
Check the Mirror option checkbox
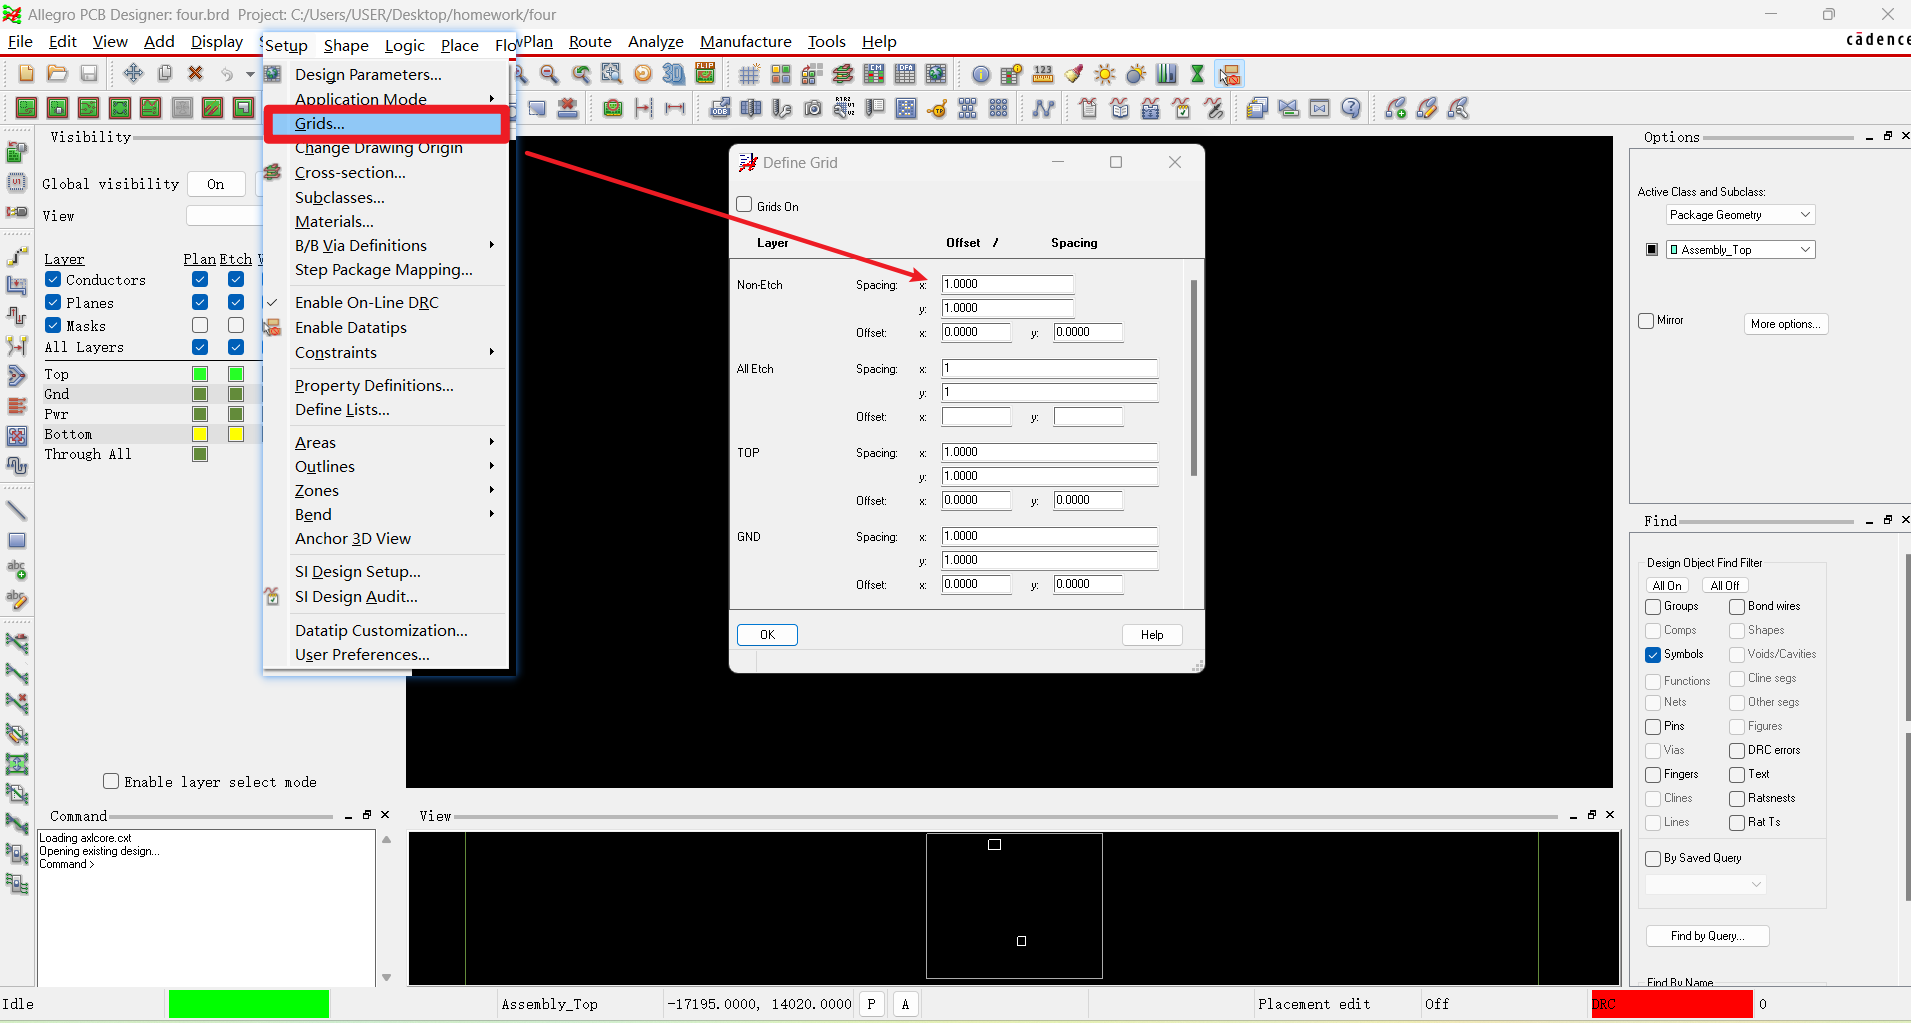coord(1646,321)
